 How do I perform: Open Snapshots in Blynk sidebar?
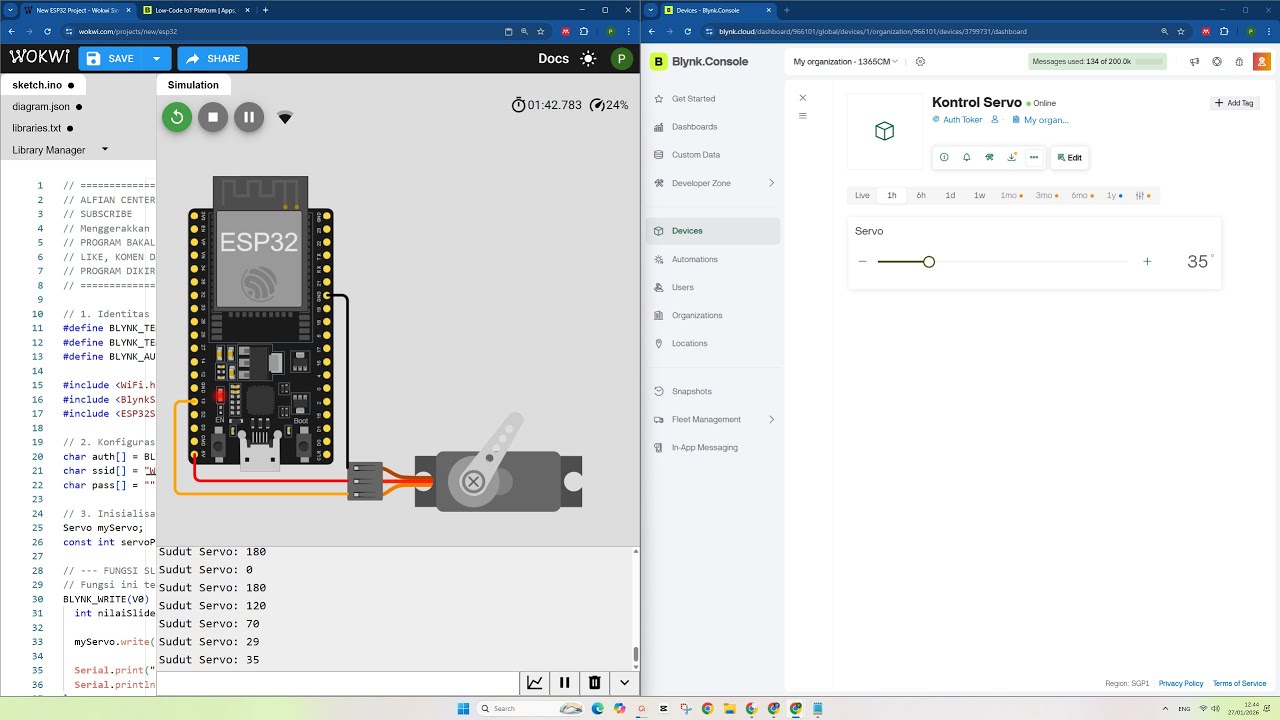coord(692,391)
